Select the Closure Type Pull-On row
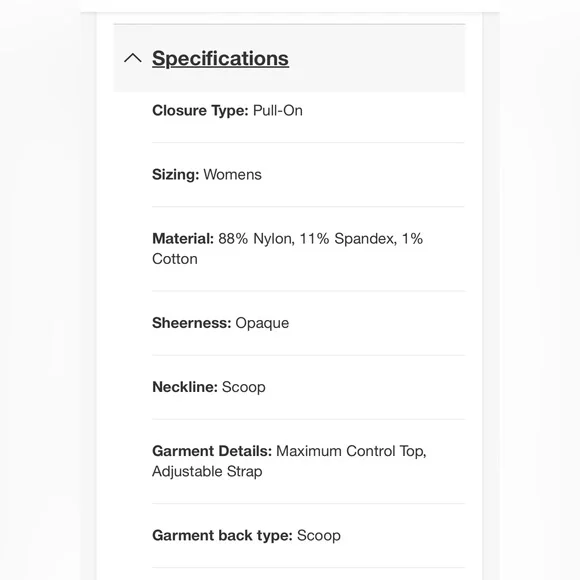The image size is (580, 580). coord(308,111)
